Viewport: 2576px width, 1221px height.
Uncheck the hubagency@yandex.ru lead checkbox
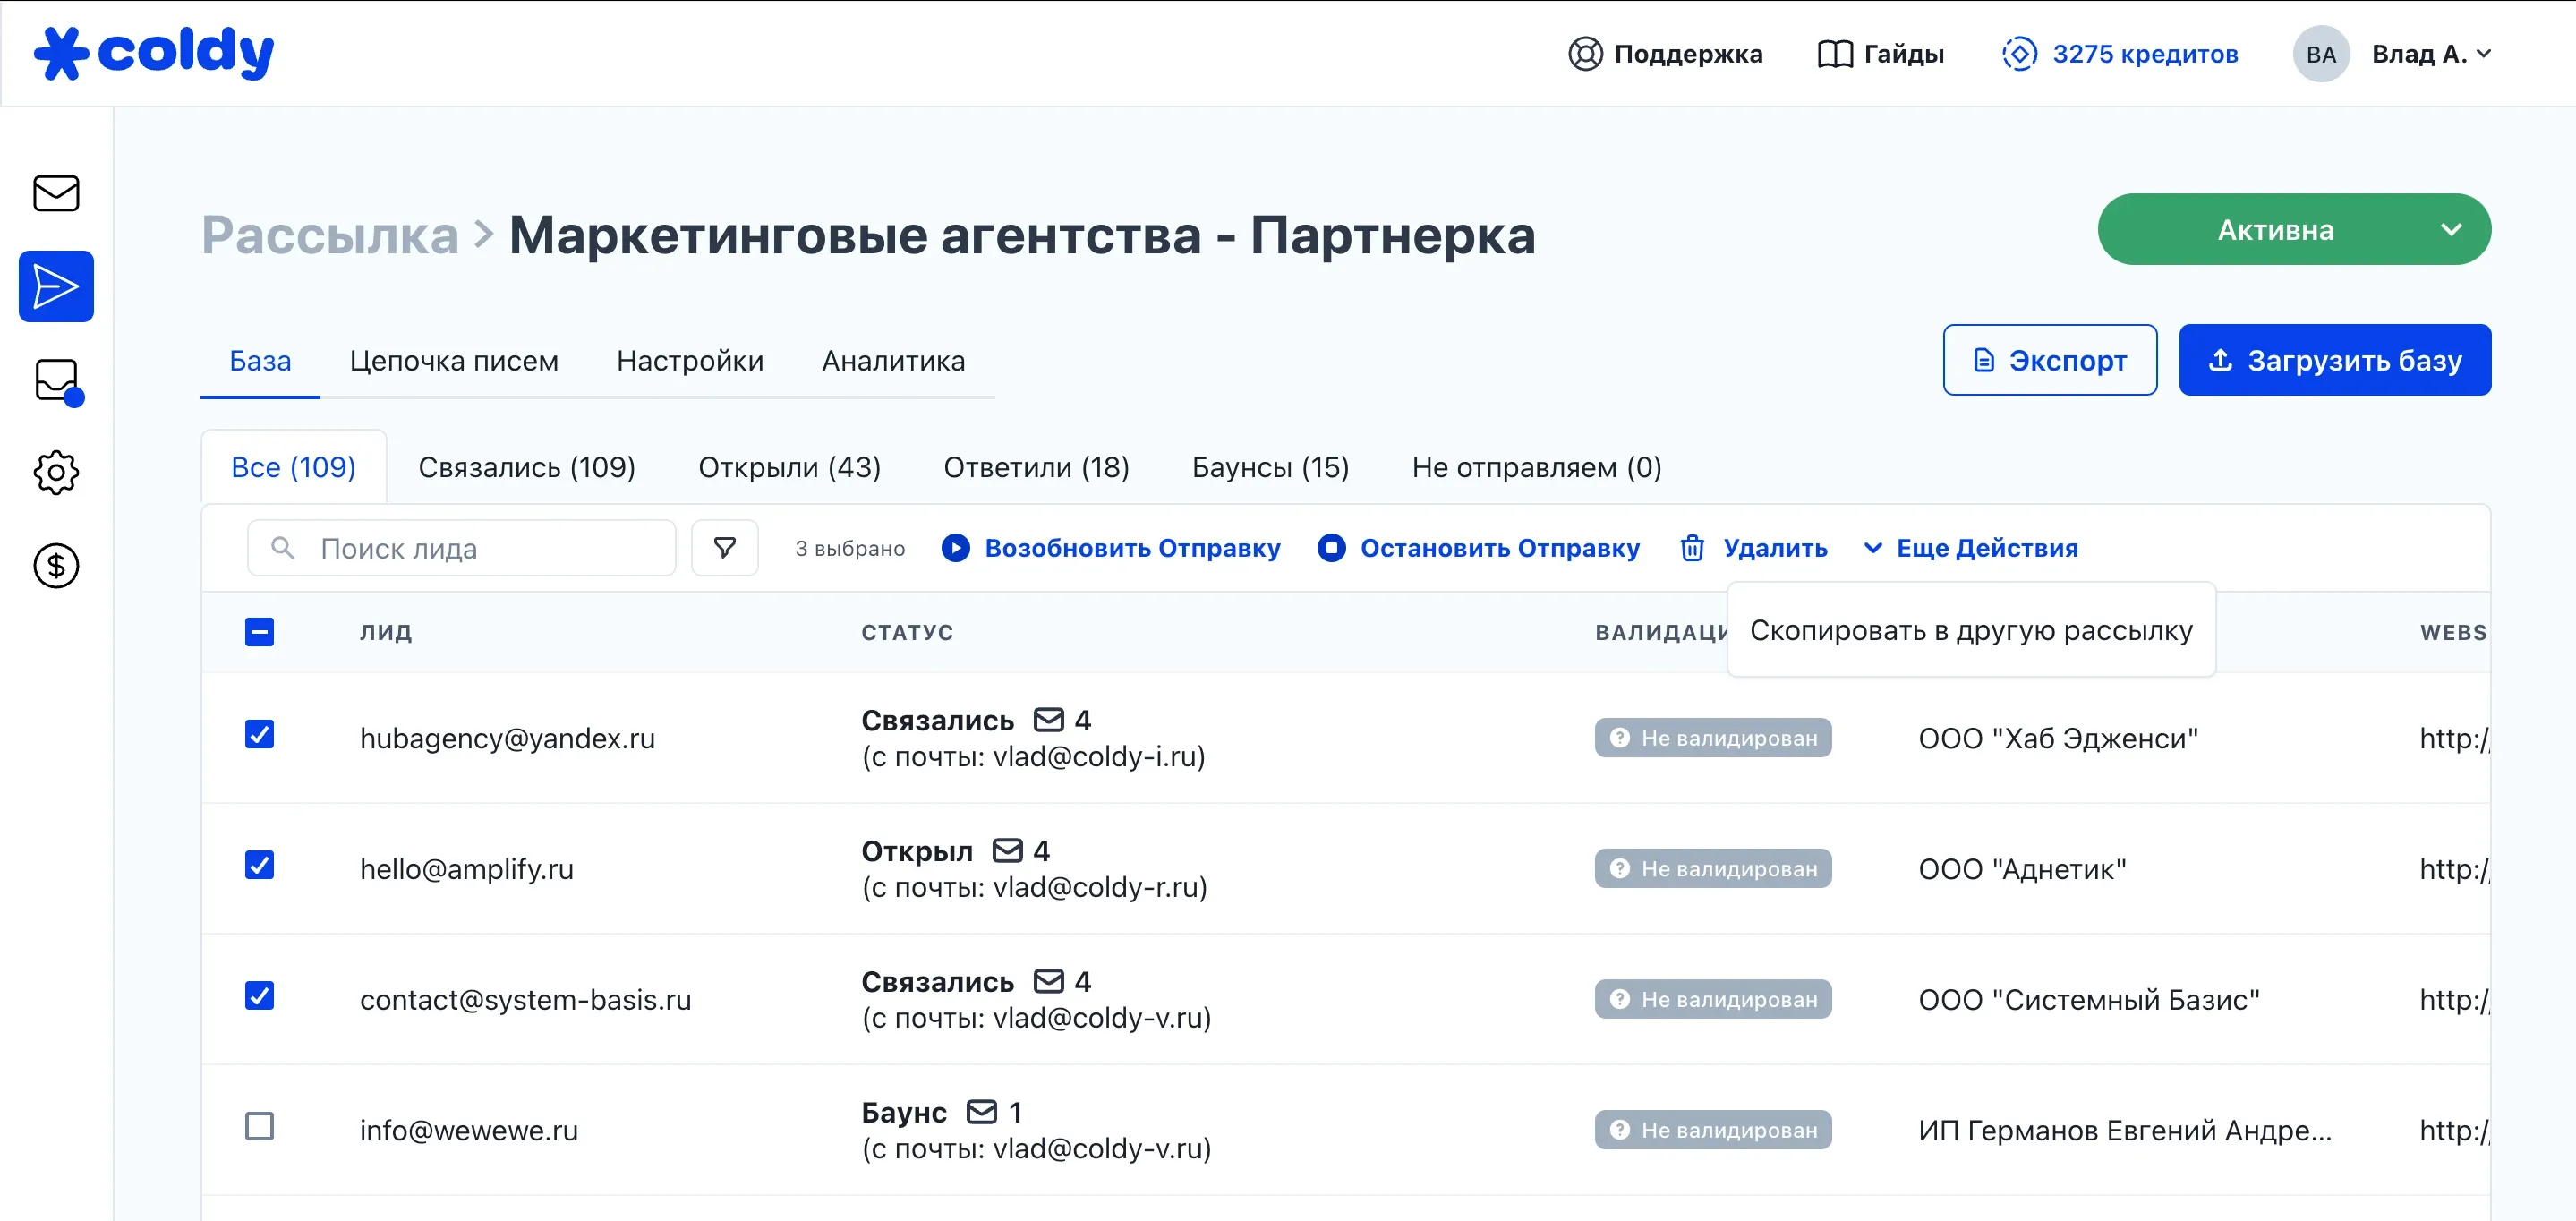tap(260, 735)
